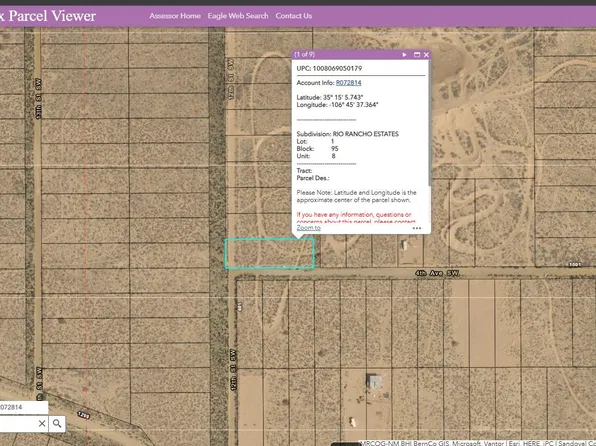
Task: Open the Assessor Home menu link
Action: [x=175, y=16]
